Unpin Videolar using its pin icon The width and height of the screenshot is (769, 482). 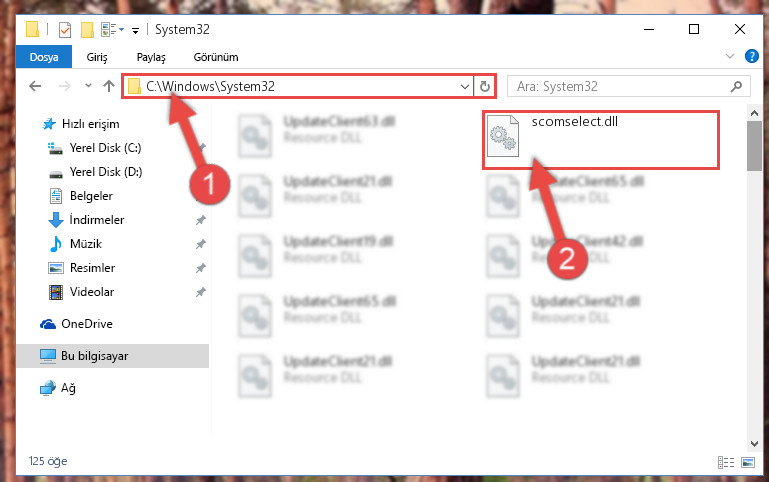pos(201,292)
